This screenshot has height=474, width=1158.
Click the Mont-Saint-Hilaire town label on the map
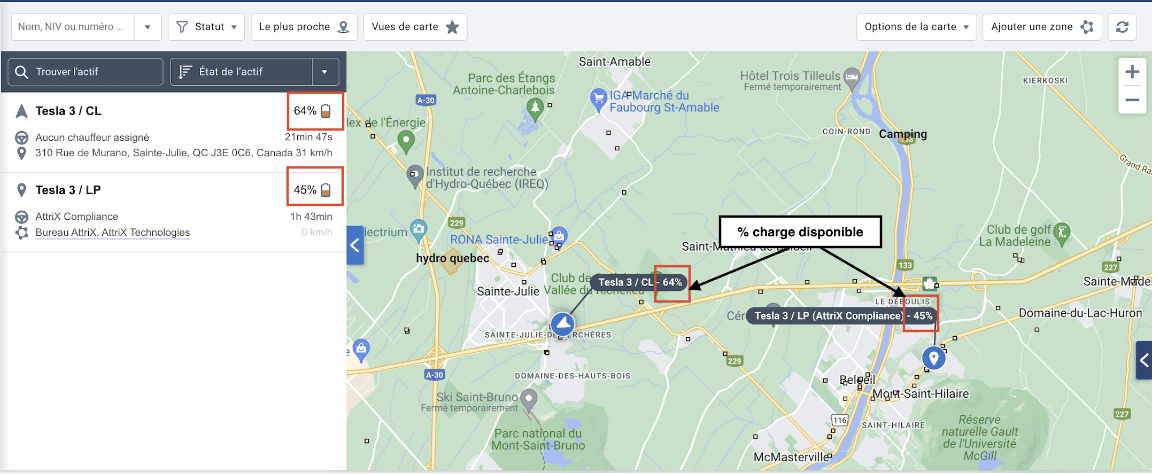920,394
